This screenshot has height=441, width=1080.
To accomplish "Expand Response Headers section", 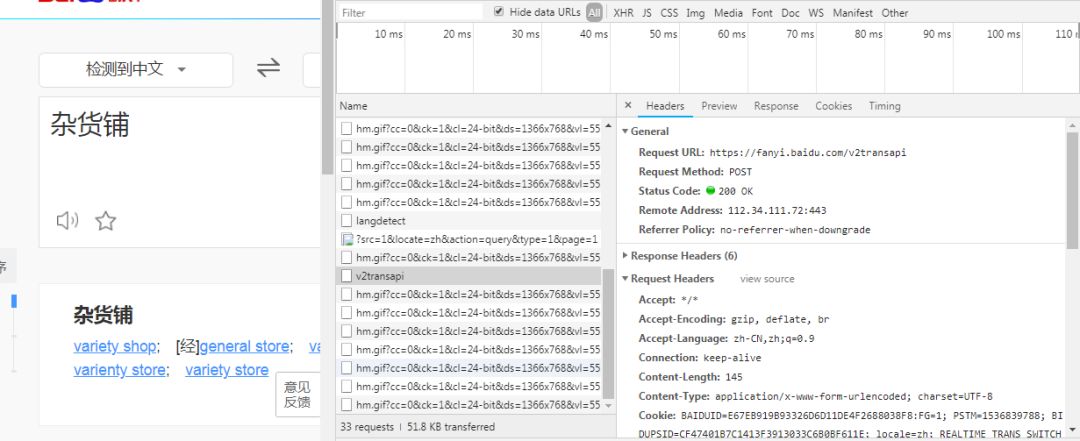I will click(x=626, y=256).
